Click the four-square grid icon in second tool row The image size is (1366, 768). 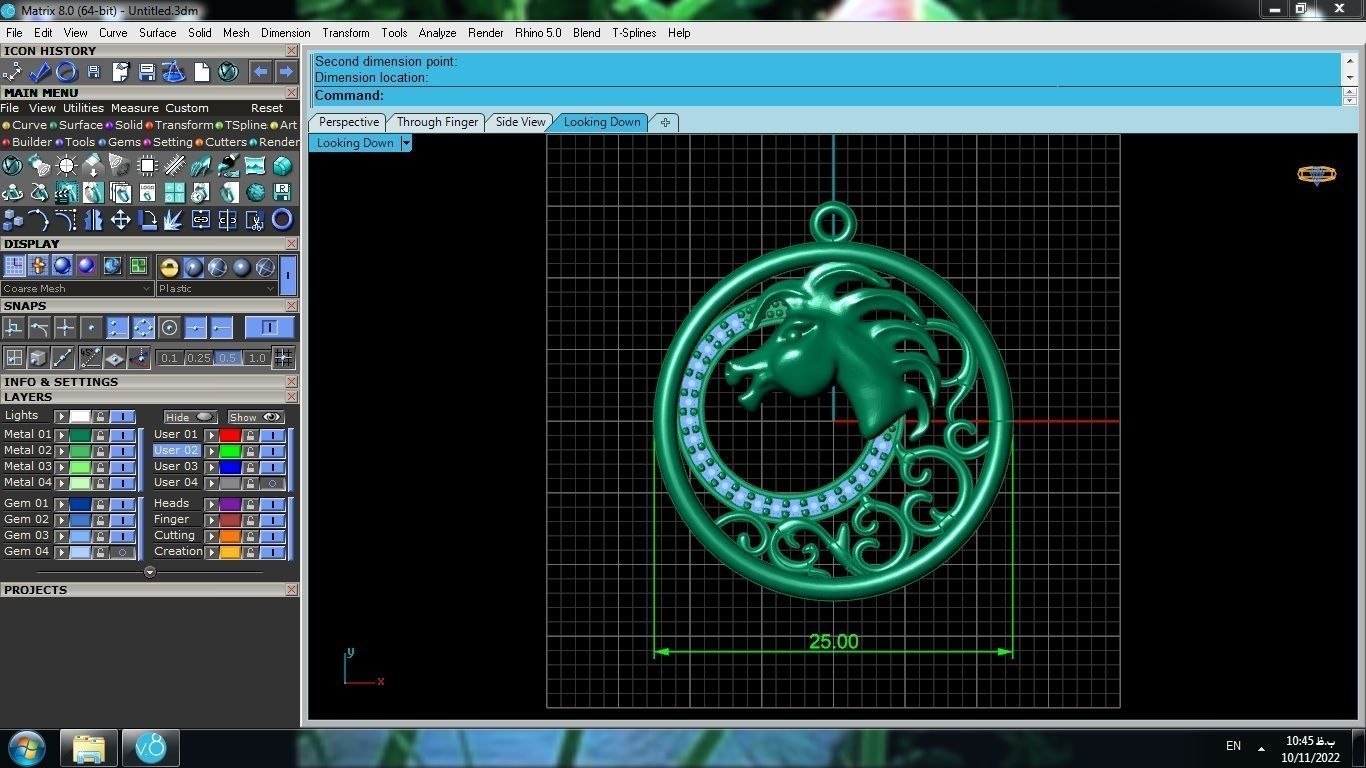coord(174,192)
